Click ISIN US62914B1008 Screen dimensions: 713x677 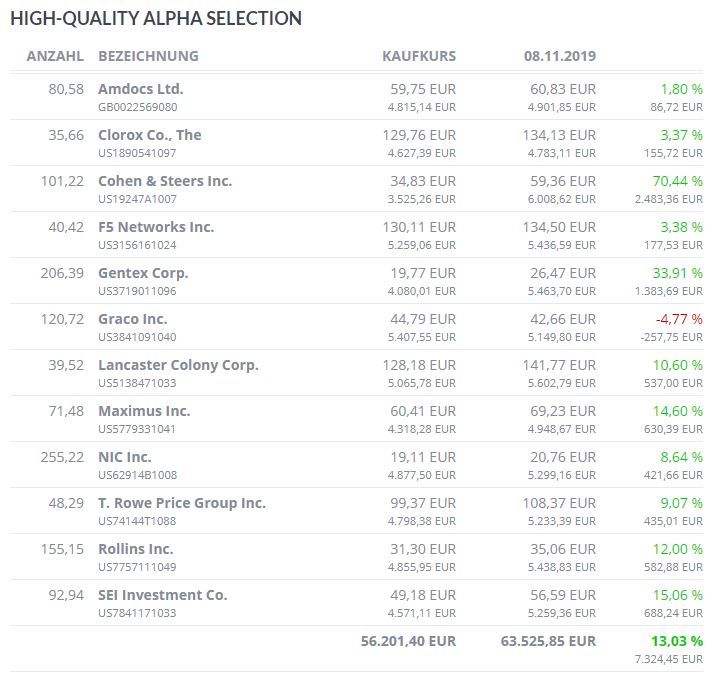coord(138,475)
